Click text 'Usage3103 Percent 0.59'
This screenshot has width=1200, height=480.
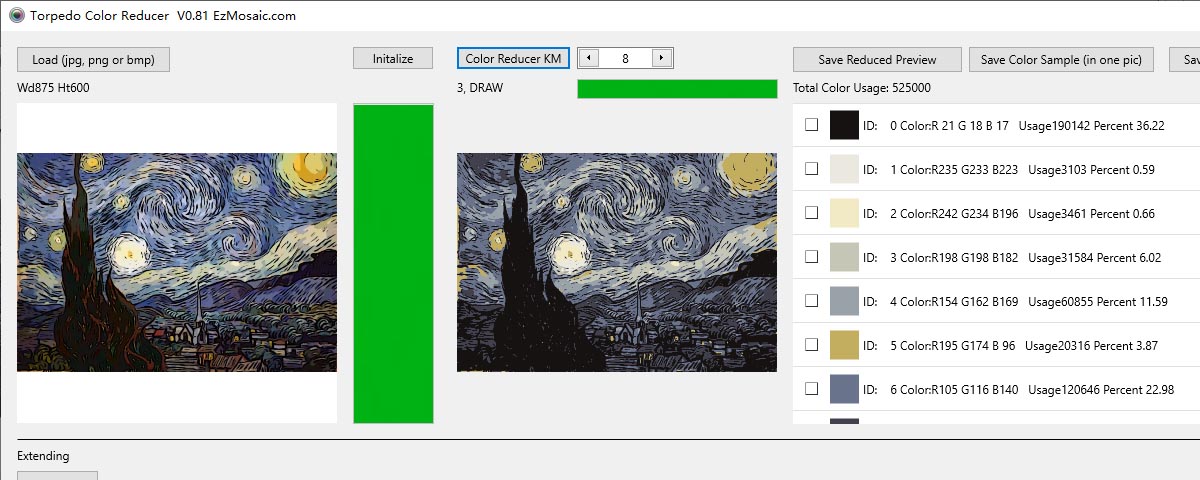point(1091,170)
